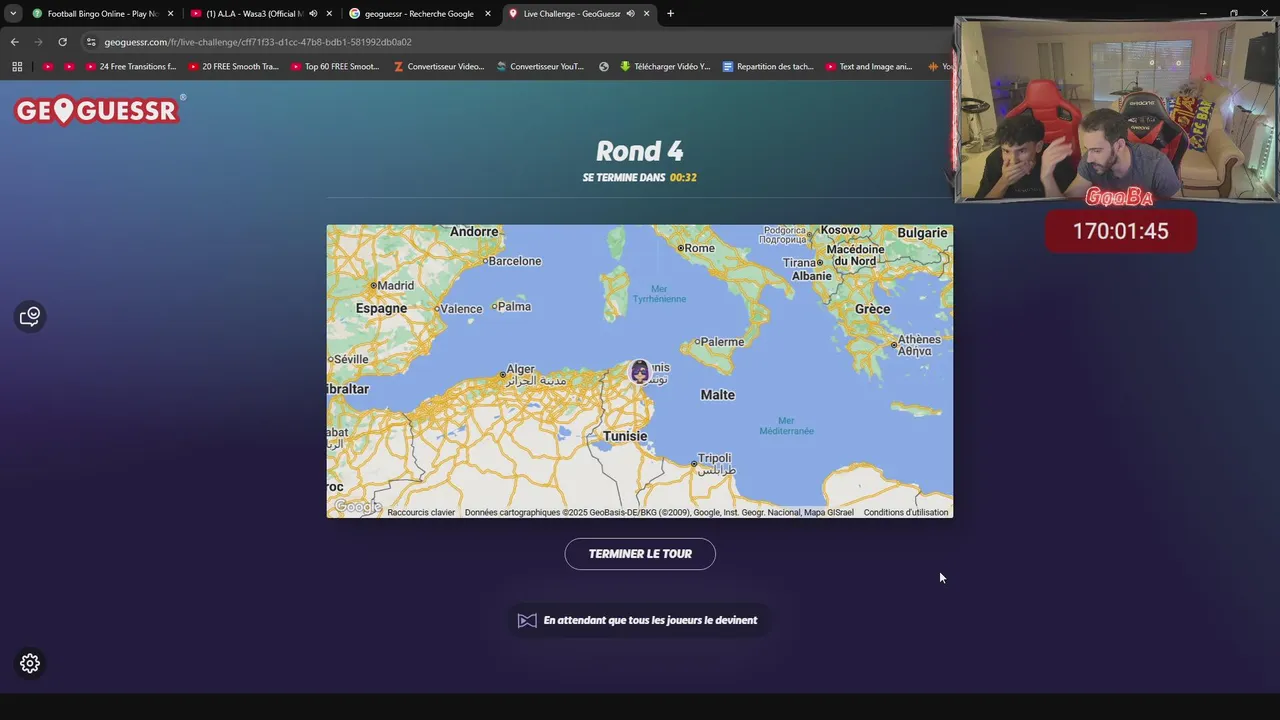Image resolution: width=1280 pixels, height=720 pixels.
Task: Click the player avatar pin on map
Action: (x=640, y=372)
